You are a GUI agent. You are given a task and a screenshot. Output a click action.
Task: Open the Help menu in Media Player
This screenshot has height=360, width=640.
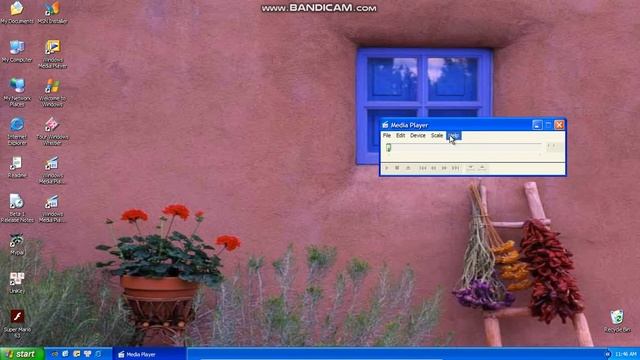(x=453, y=136)
